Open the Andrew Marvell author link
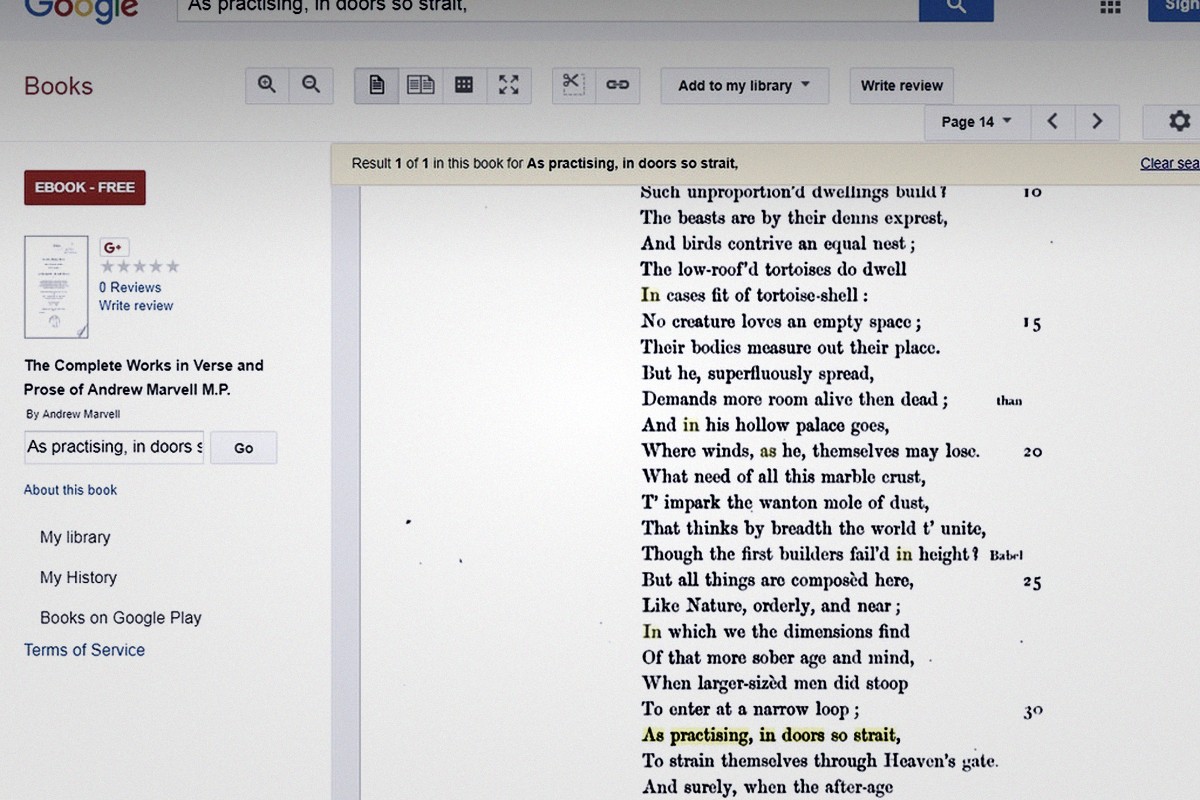The height and width of the screenshot is (800, 1200). point(81,414)
